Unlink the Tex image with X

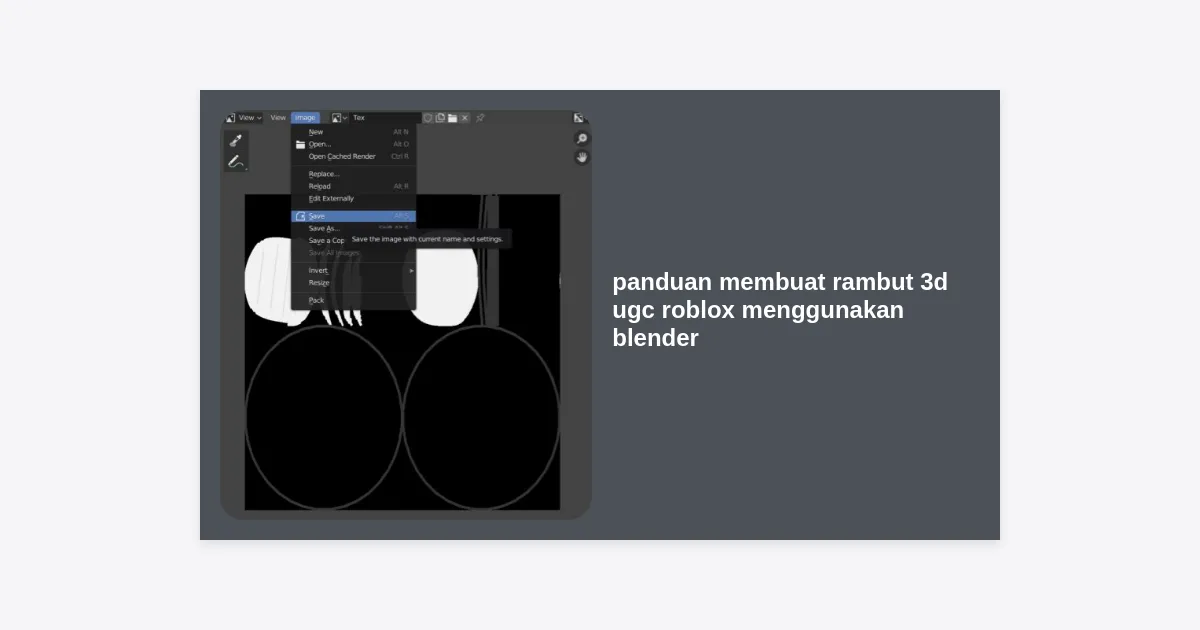click(464, 118)
